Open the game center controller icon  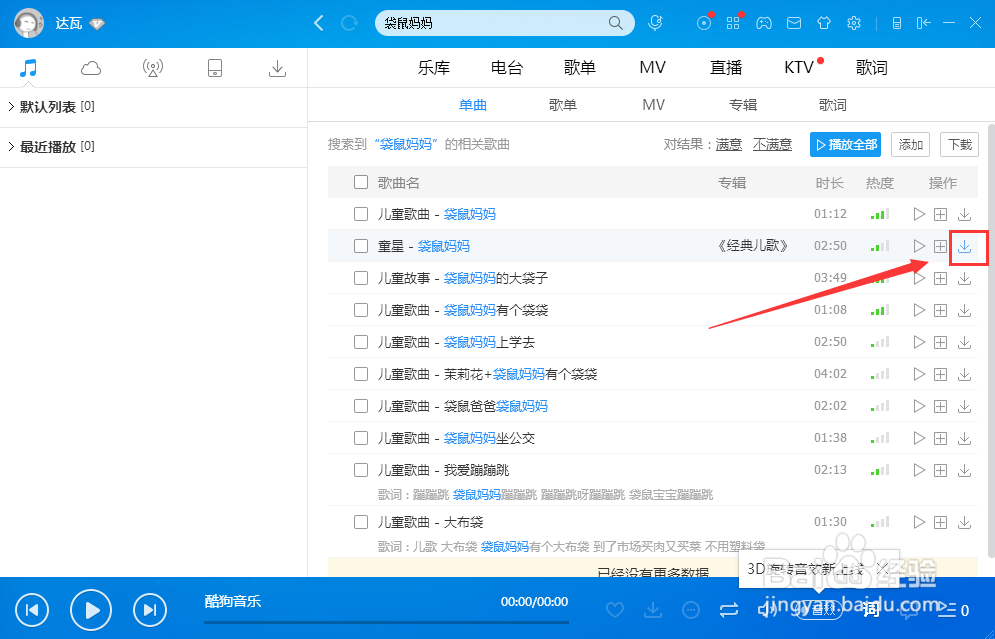(764, 23)
